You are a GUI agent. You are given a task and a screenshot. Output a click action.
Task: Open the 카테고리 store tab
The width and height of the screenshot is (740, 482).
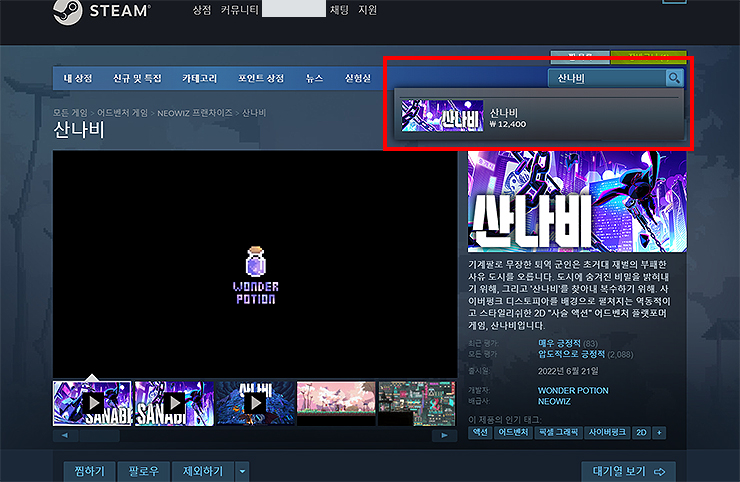tap(200, 78)
